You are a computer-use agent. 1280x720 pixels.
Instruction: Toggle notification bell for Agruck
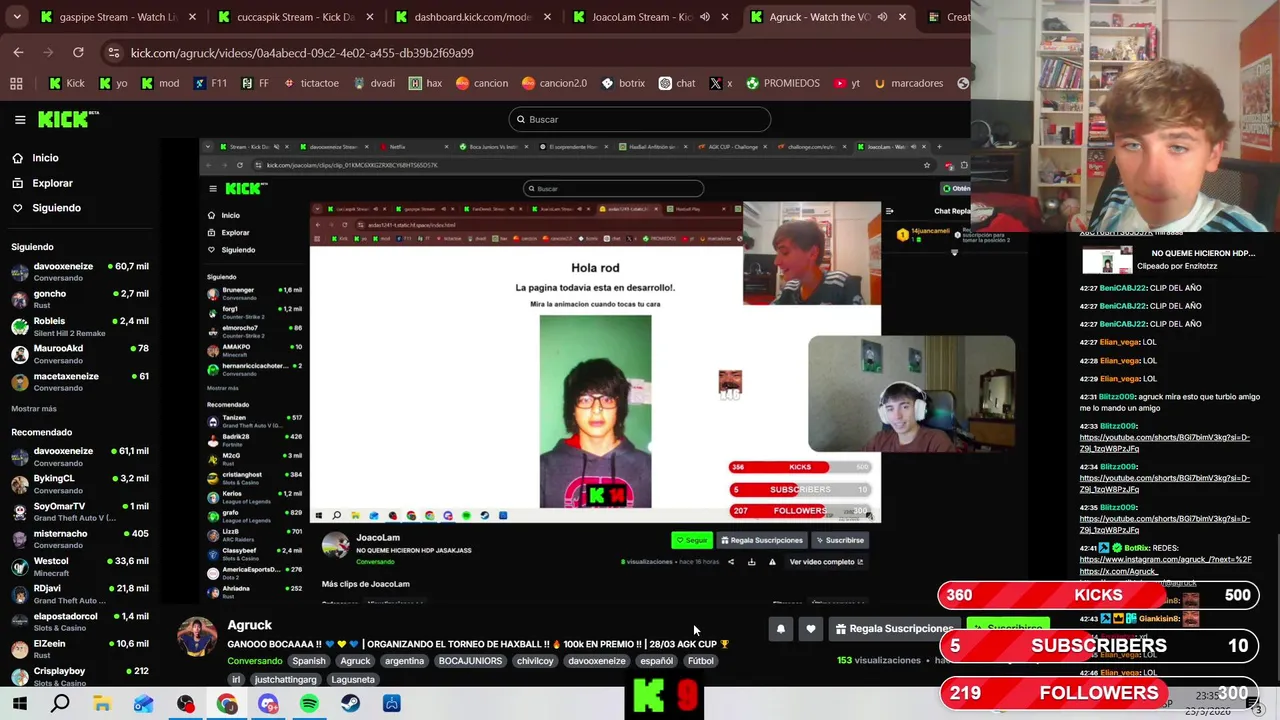tap(781, 629)
